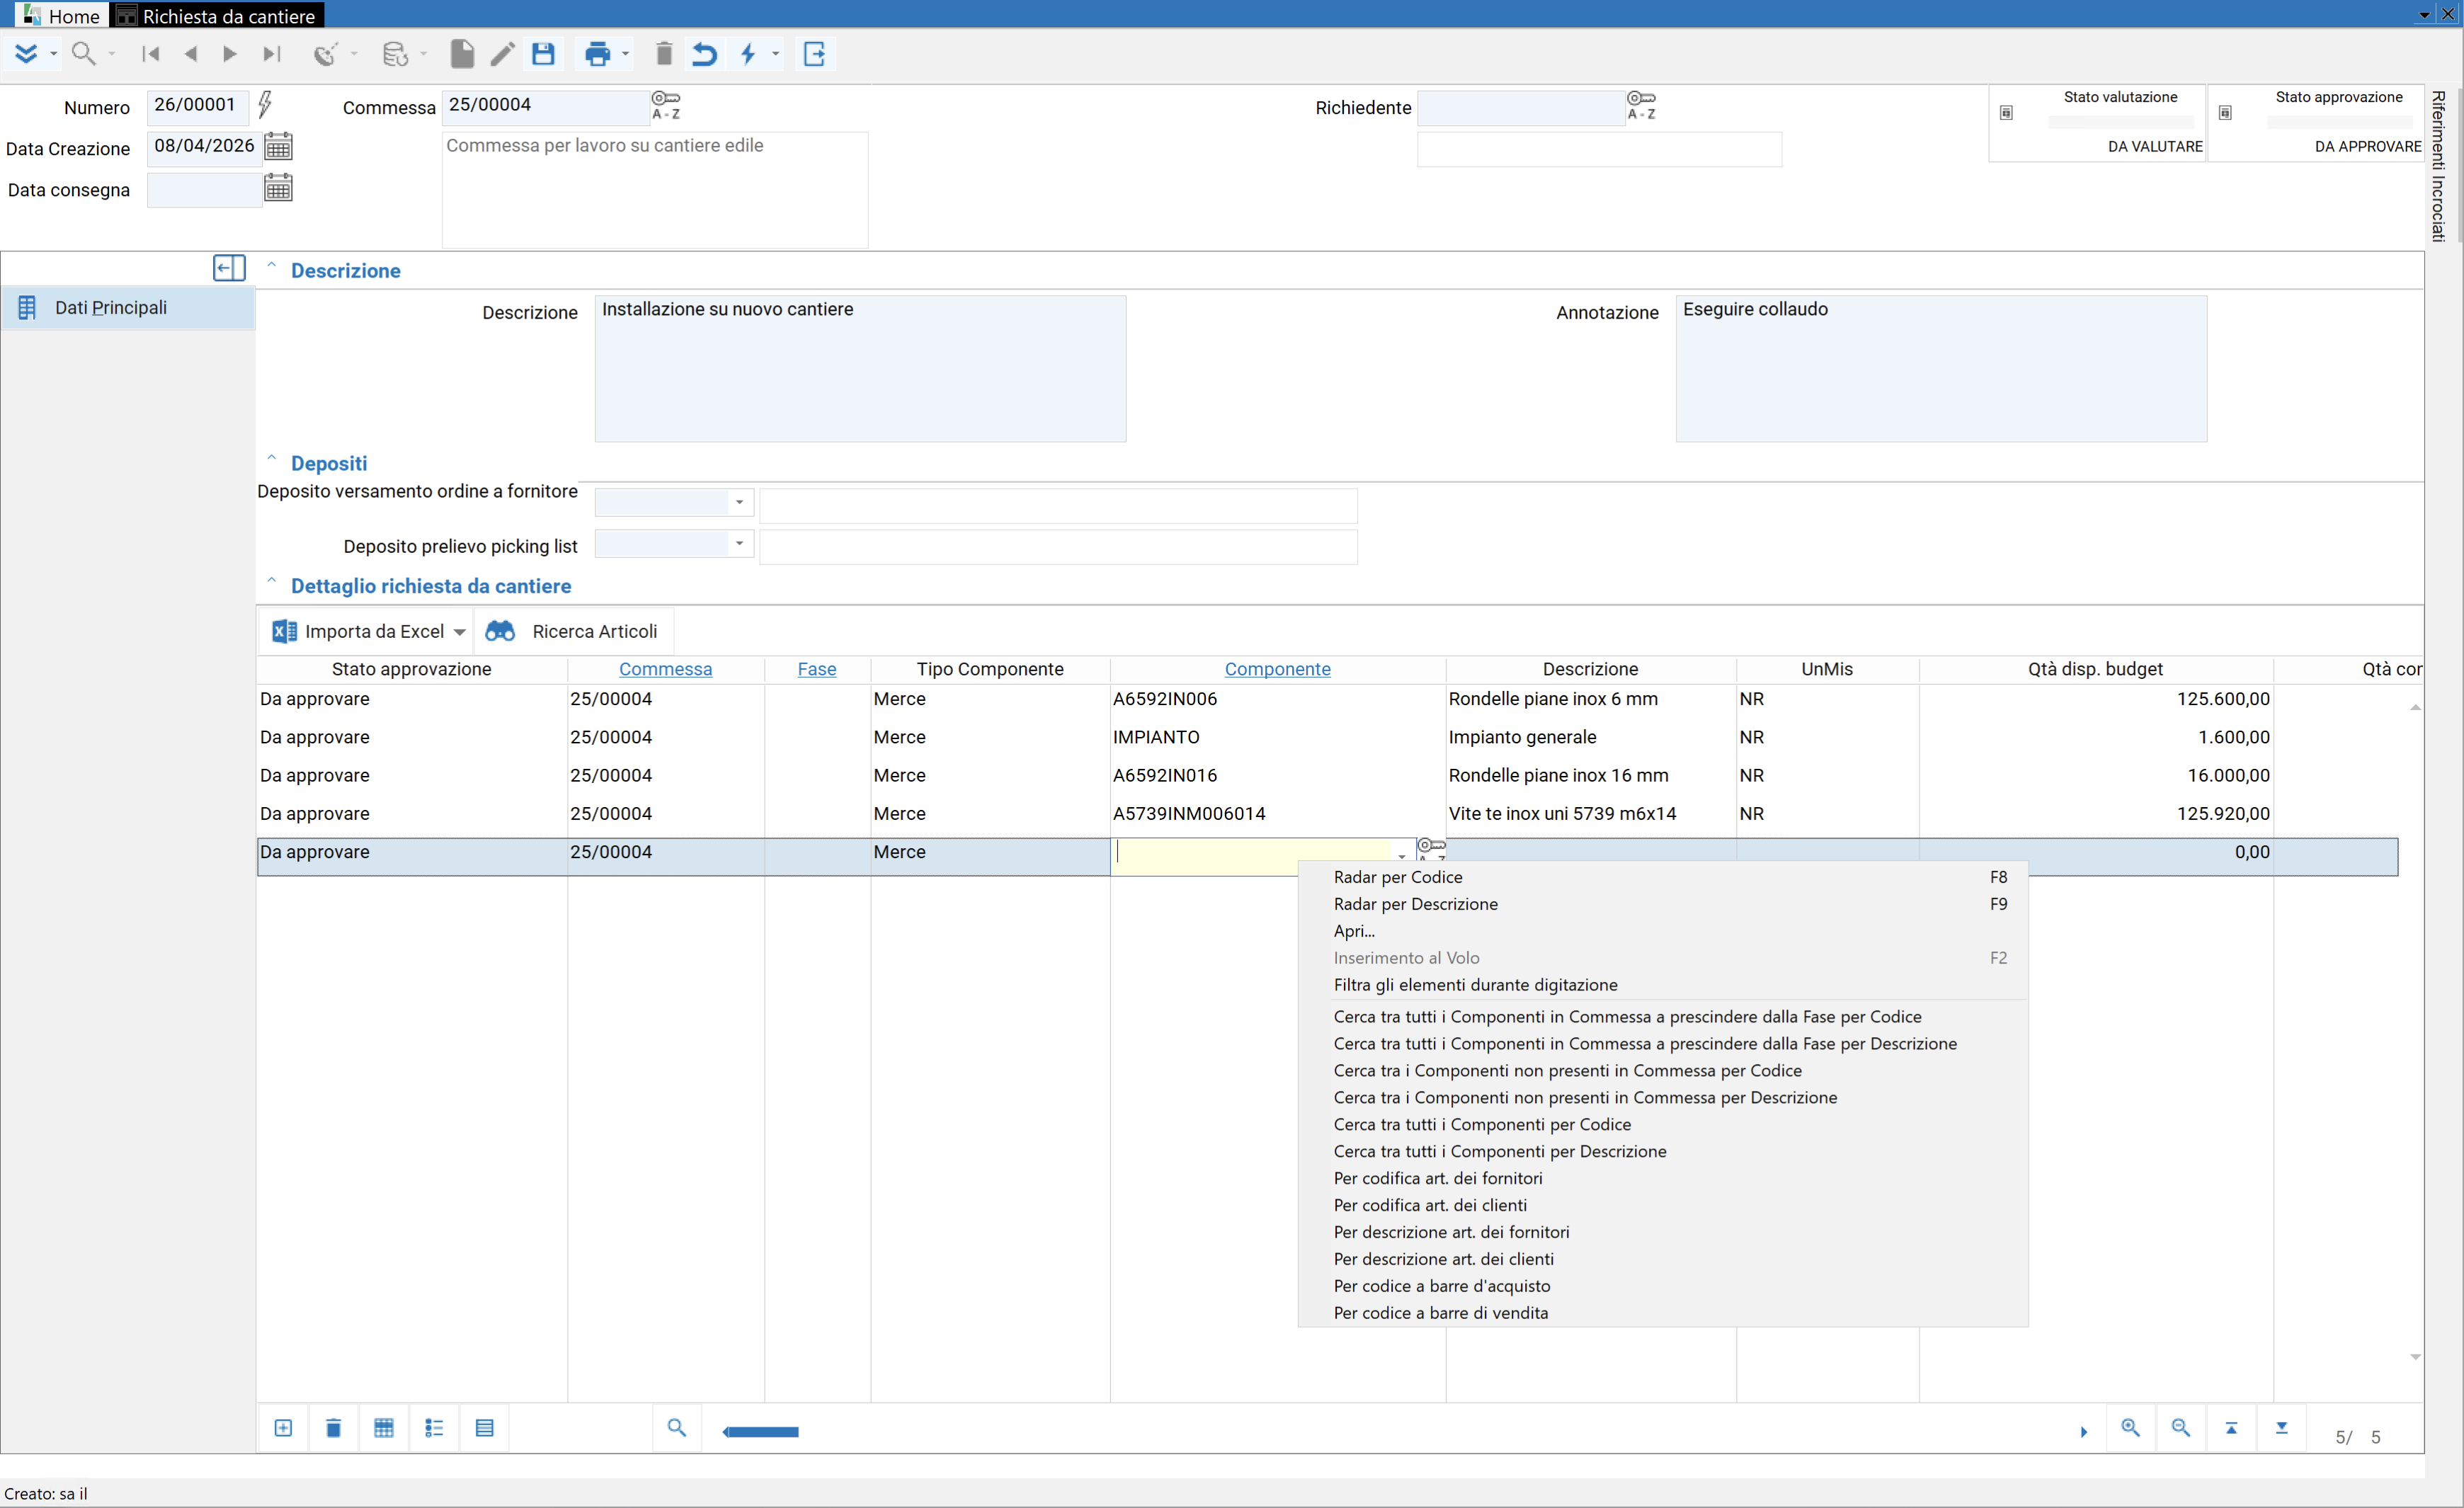2464x1508 pixels.
Task: Open the search icon dropdown arrow
Action: click(x=112, y=54)
